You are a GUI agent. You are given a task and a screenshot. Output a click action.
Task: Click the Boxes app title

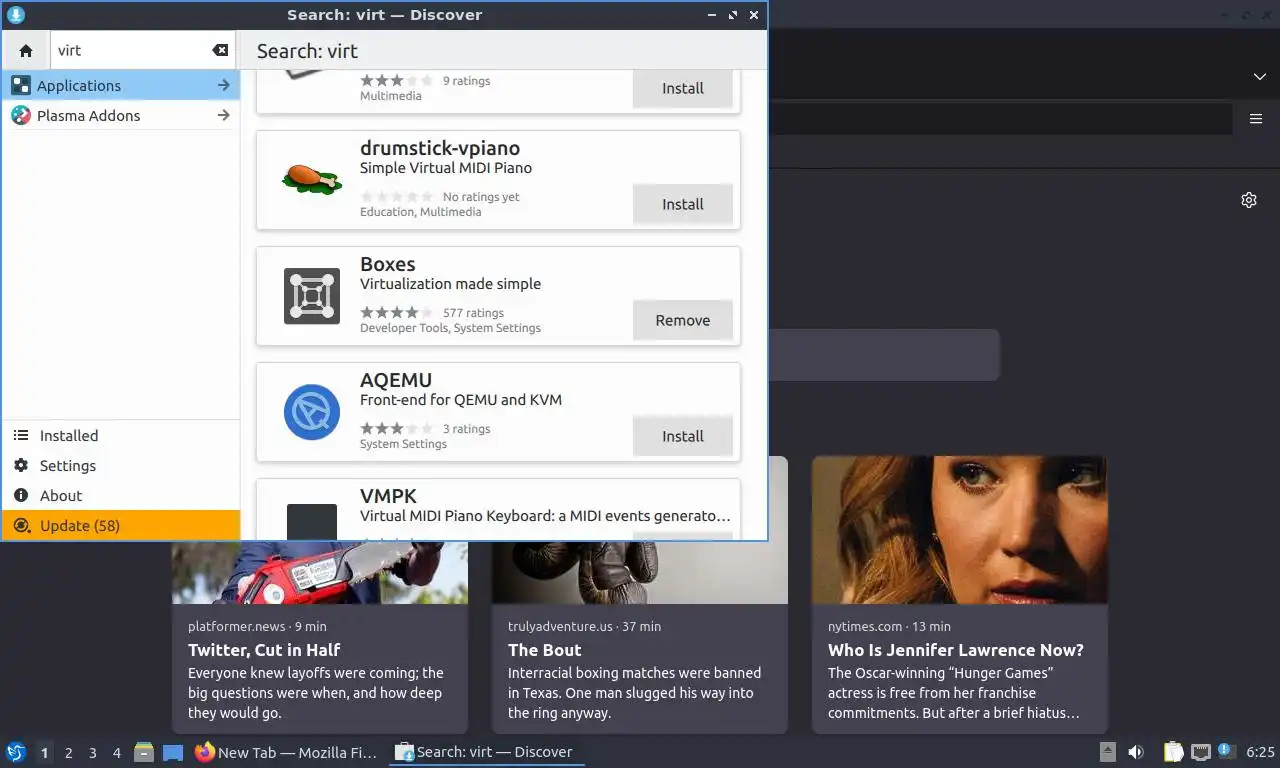[x=387, y=264]
